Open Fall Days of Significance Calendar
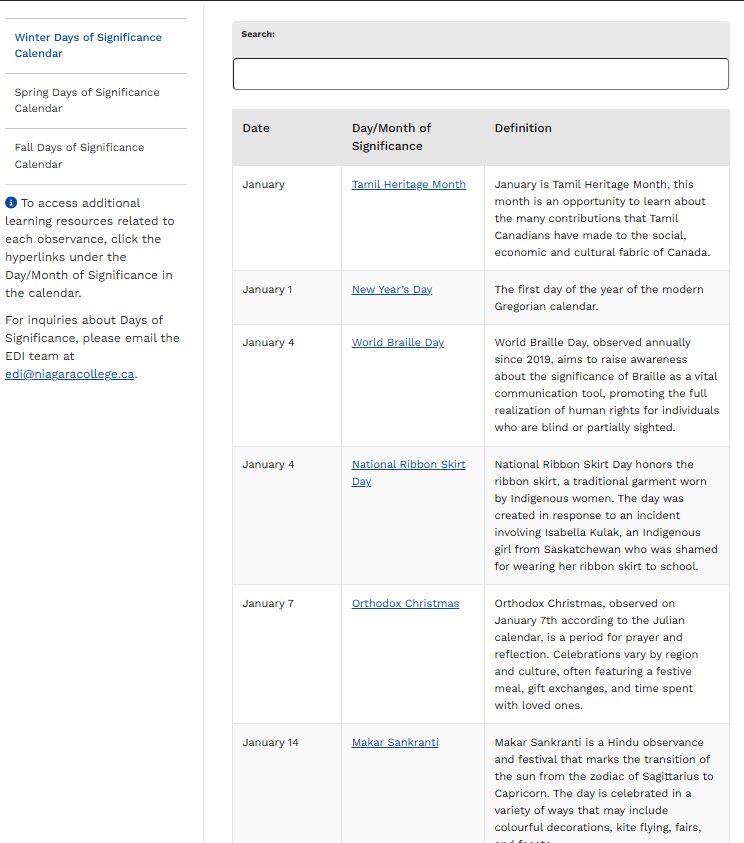 (x=79, y=155)
